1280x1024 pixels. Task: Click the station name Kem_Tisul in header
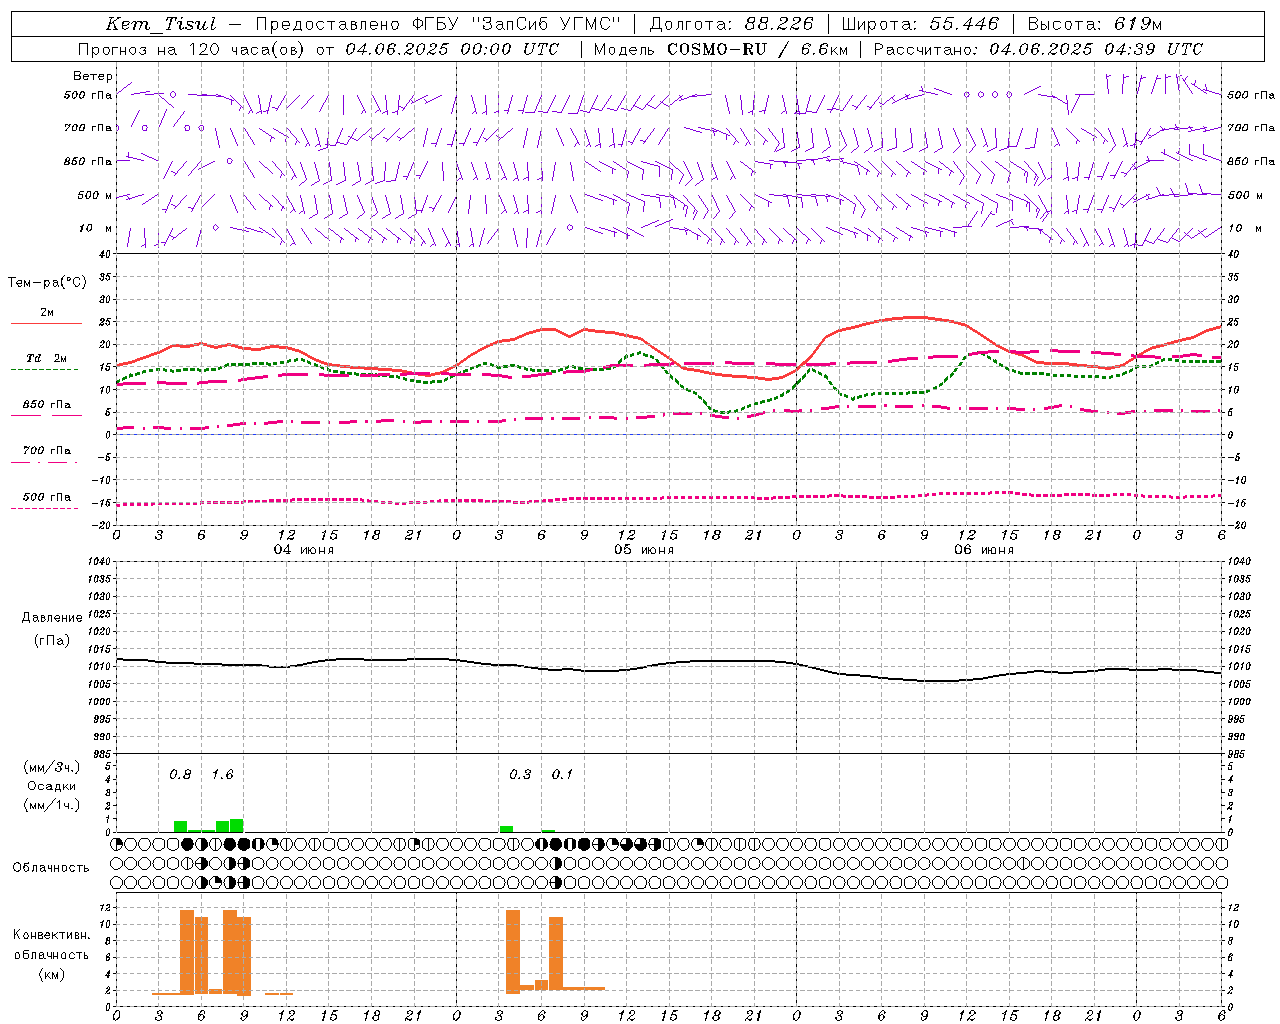coord(160,24)
